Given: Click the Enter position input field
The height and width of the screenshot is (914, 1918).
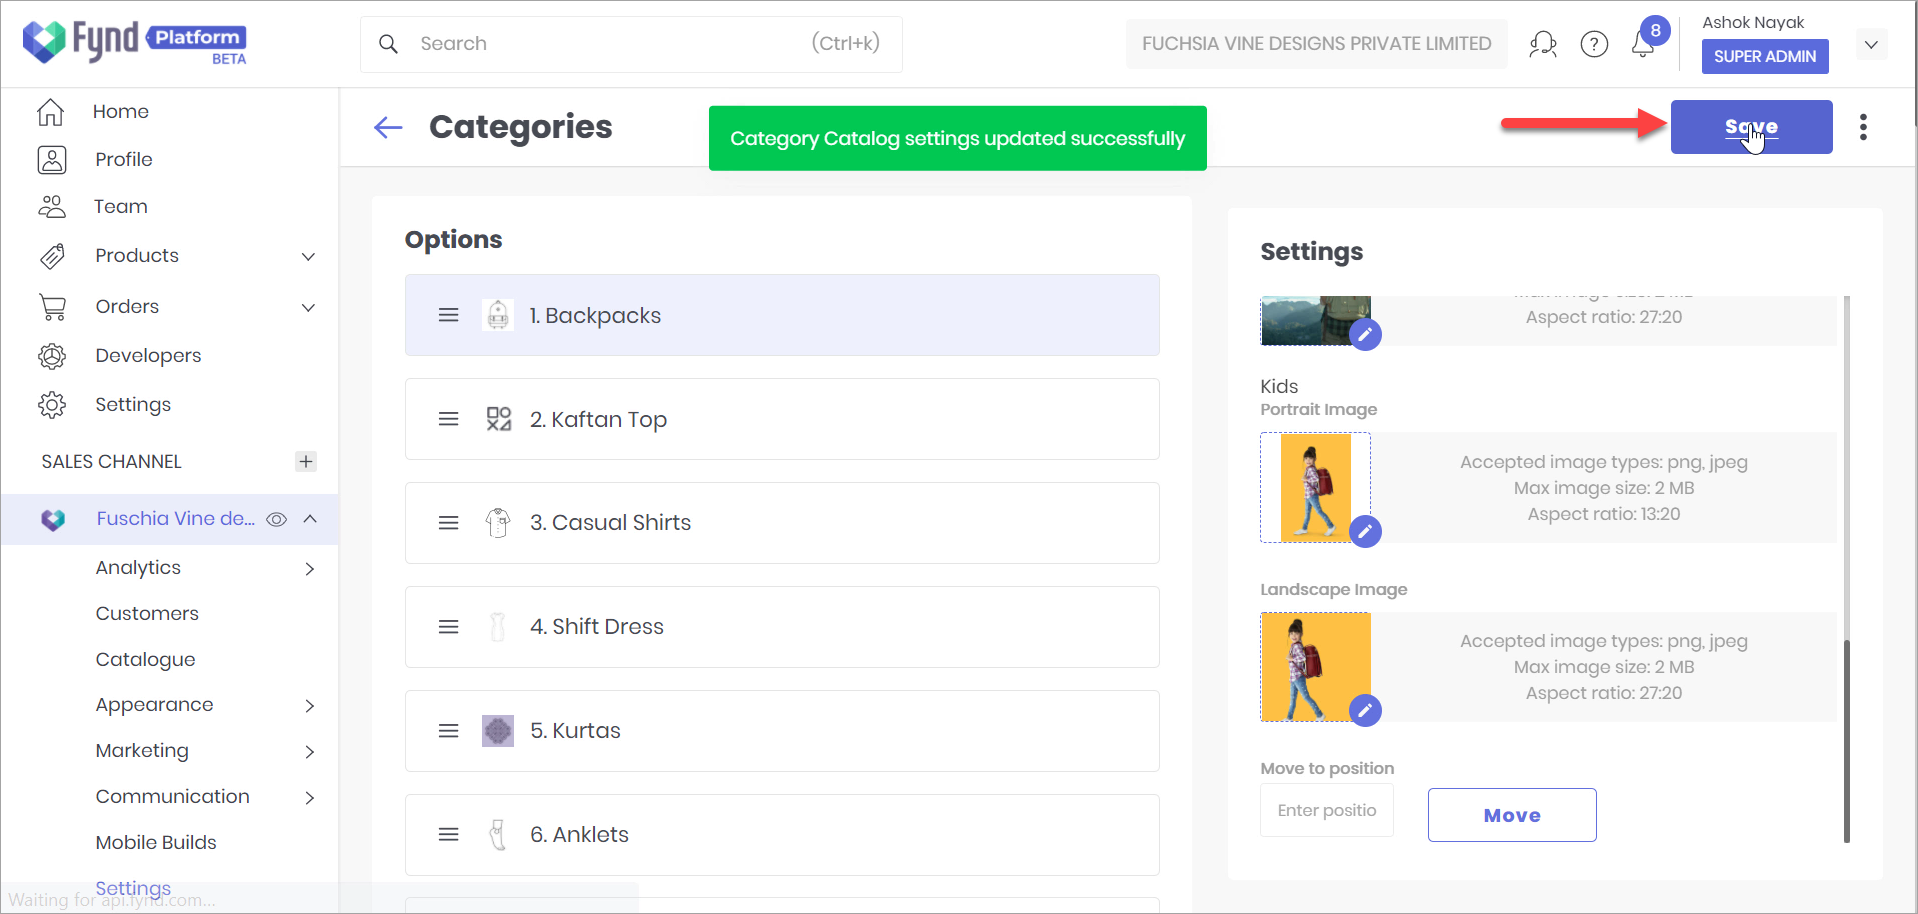Looking at the screenshot, I should (x=1326, y=809).
